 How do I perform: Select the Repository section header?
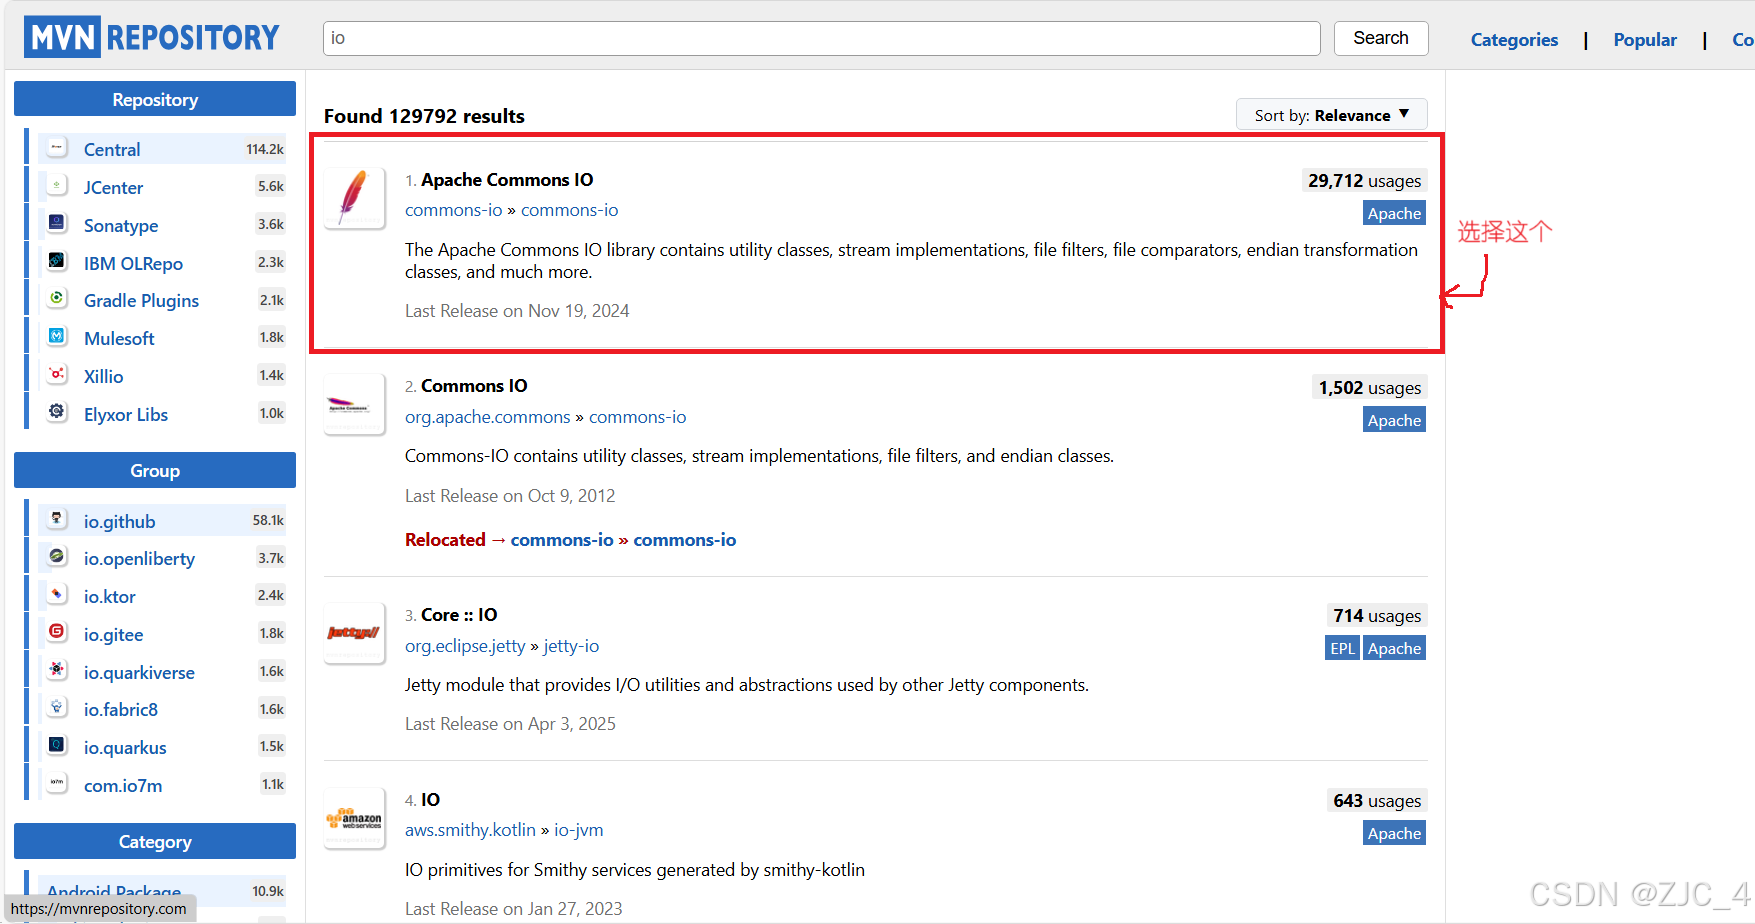coord(155,99)
